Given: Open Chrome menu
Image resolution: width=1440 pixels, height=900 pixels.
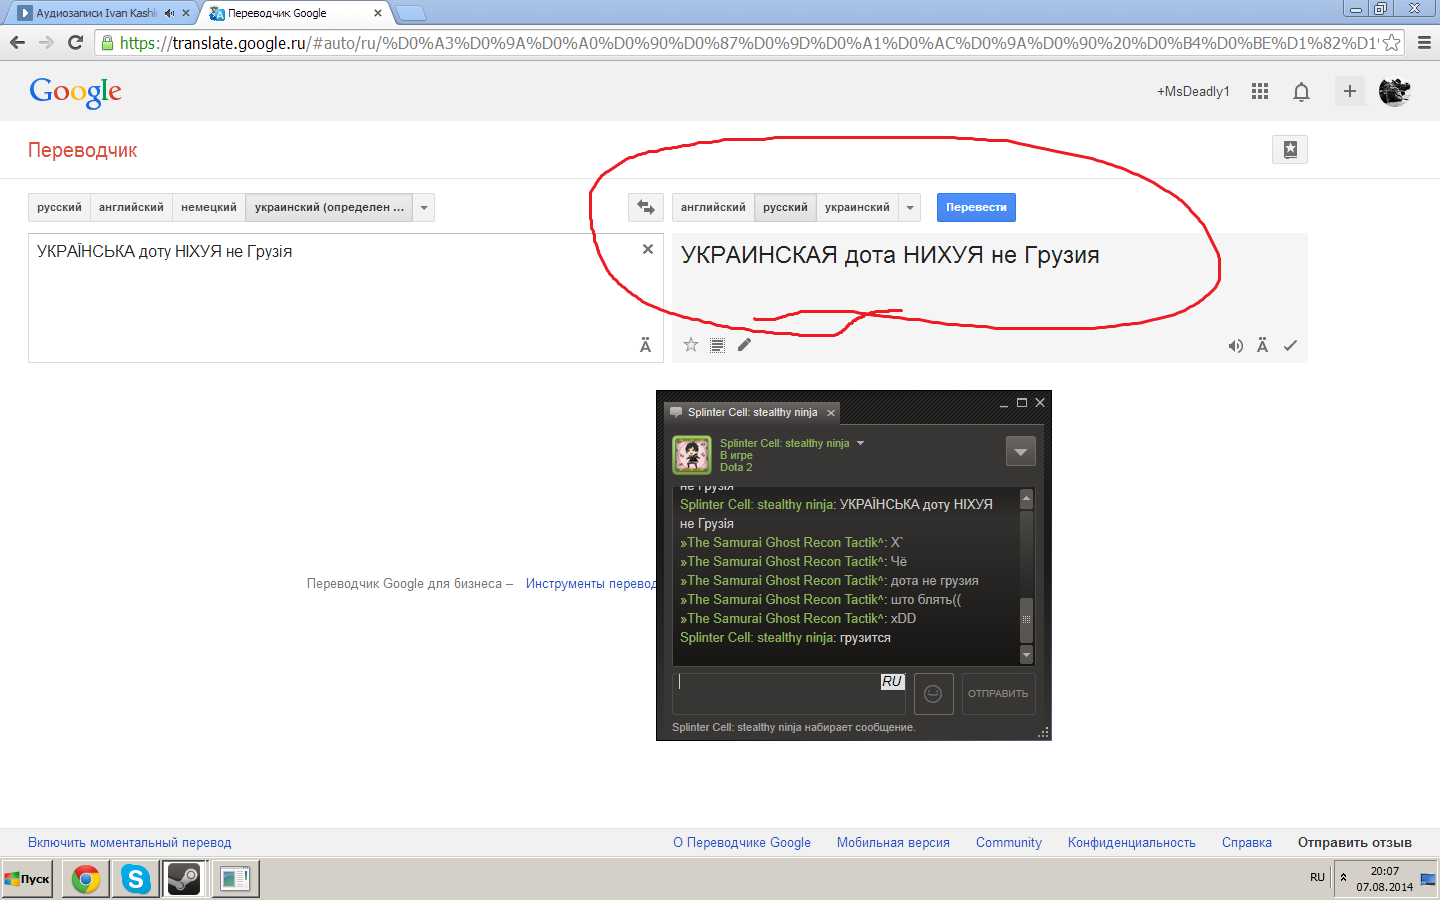Looking at the screenshot, I should (x=1424, y=42).
